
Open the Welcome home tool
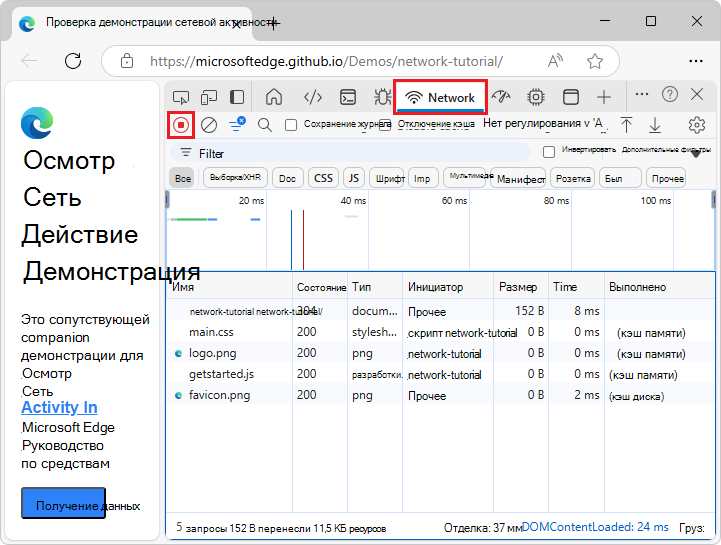click(x=274, y=97)
